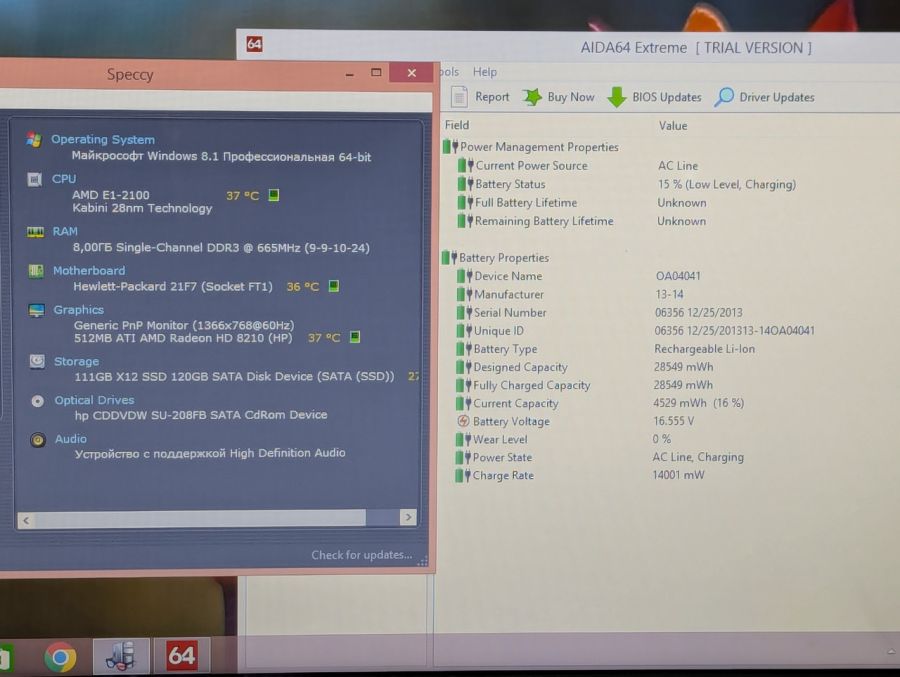
Task: Select the Battery Properties group row
Action: [495, 258]
